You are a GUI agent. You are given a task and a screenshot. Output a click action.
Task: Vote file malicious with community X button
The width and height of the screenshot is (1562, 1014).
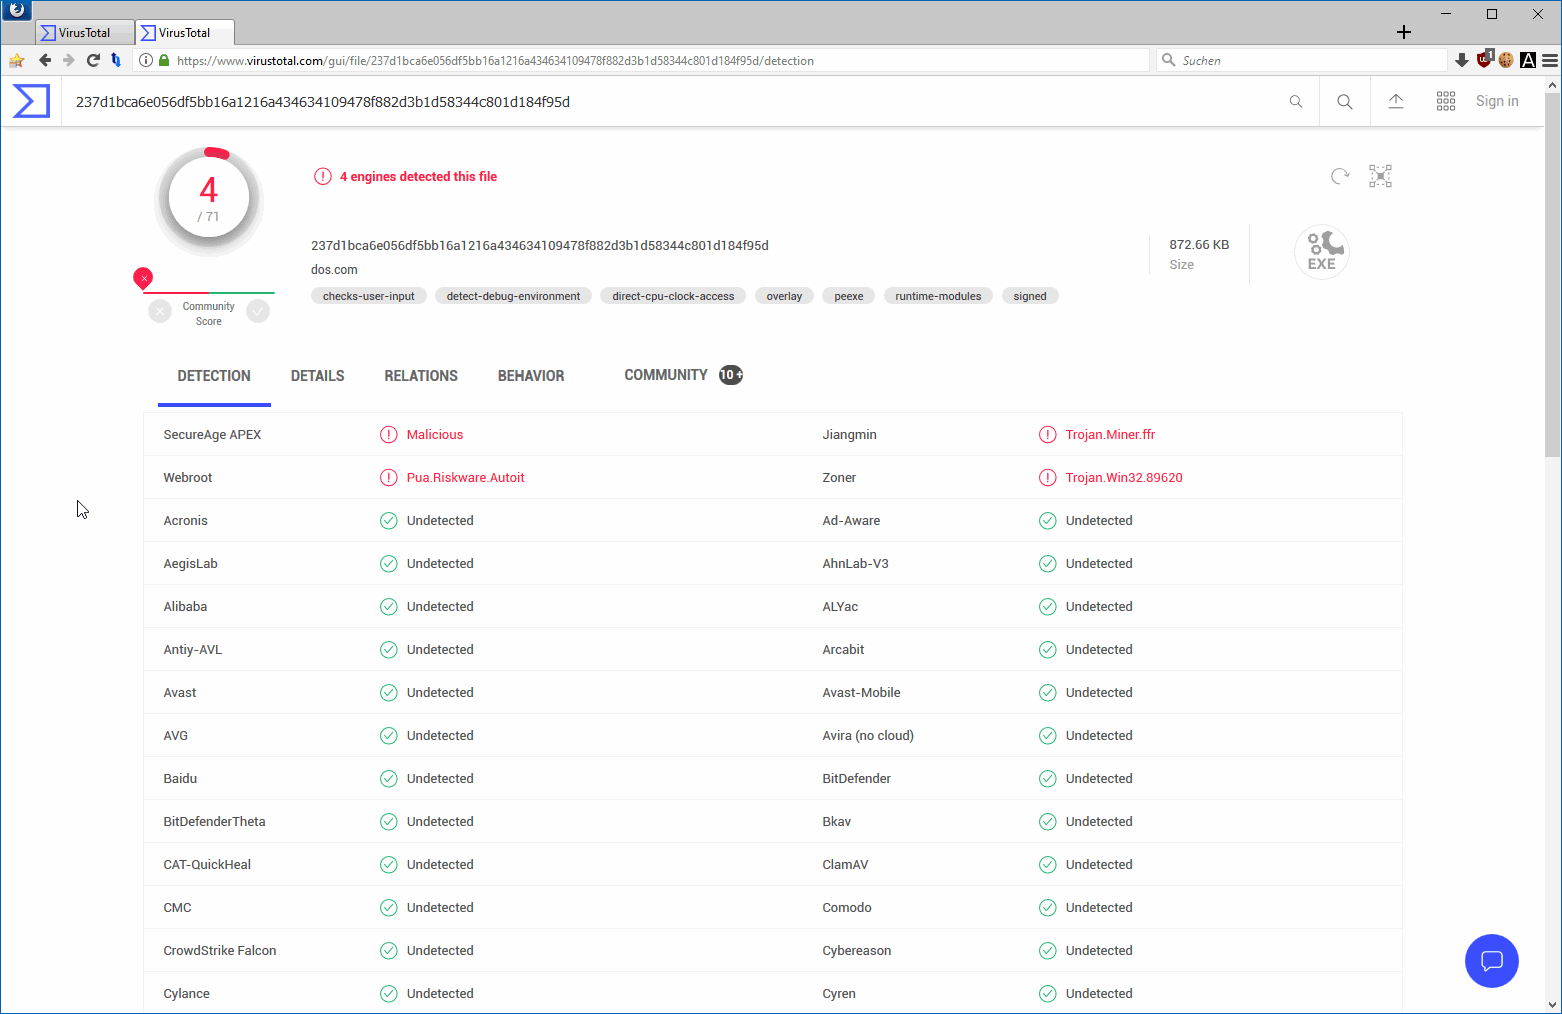pos(160,312)
